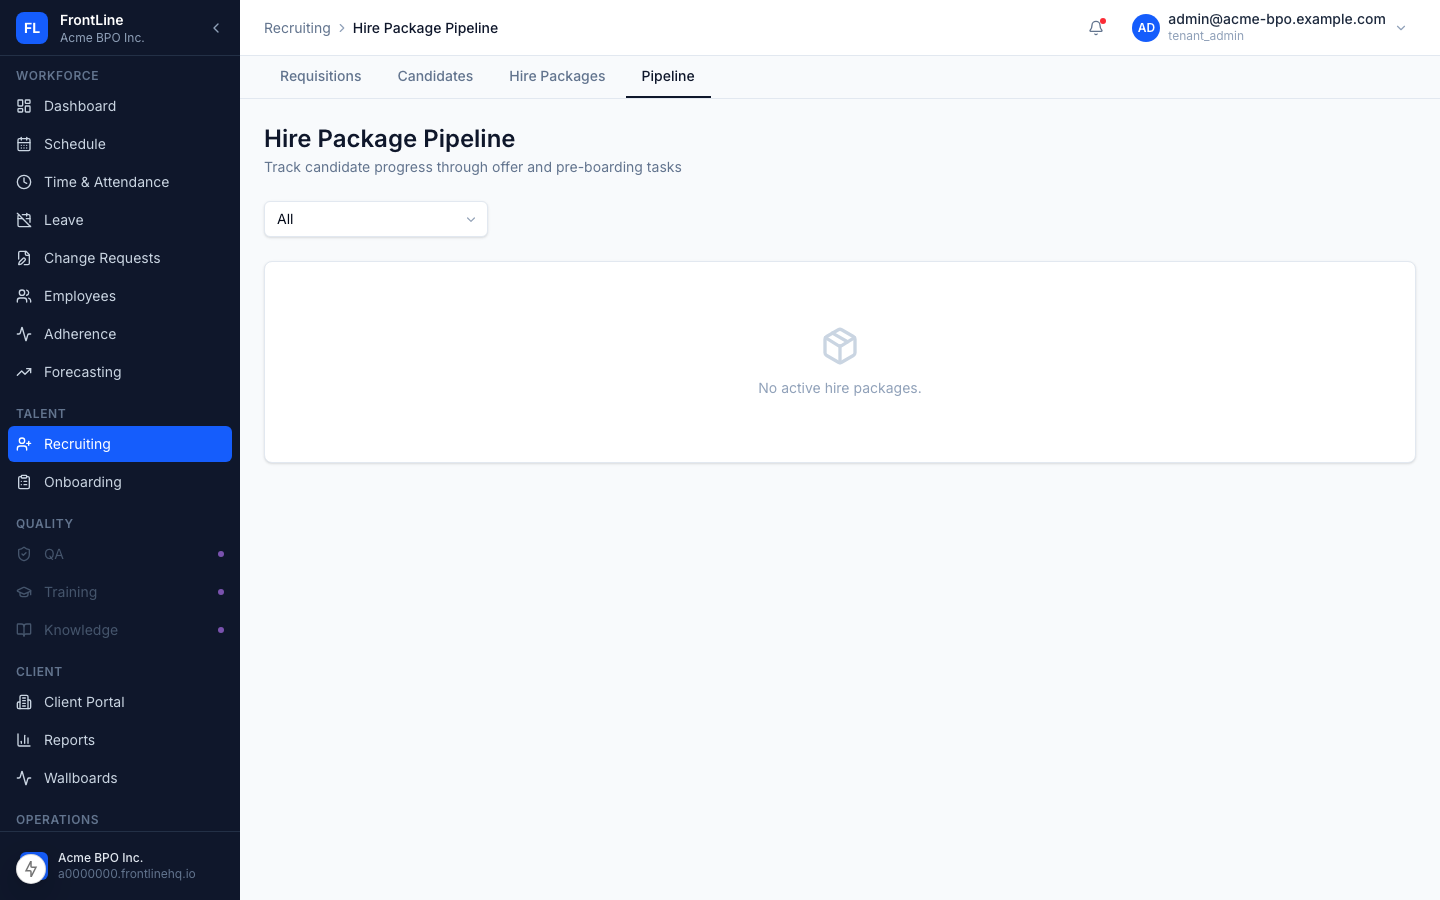Open the Dashboard from Workforce sidebar
1440x900 pixels.
25,106
